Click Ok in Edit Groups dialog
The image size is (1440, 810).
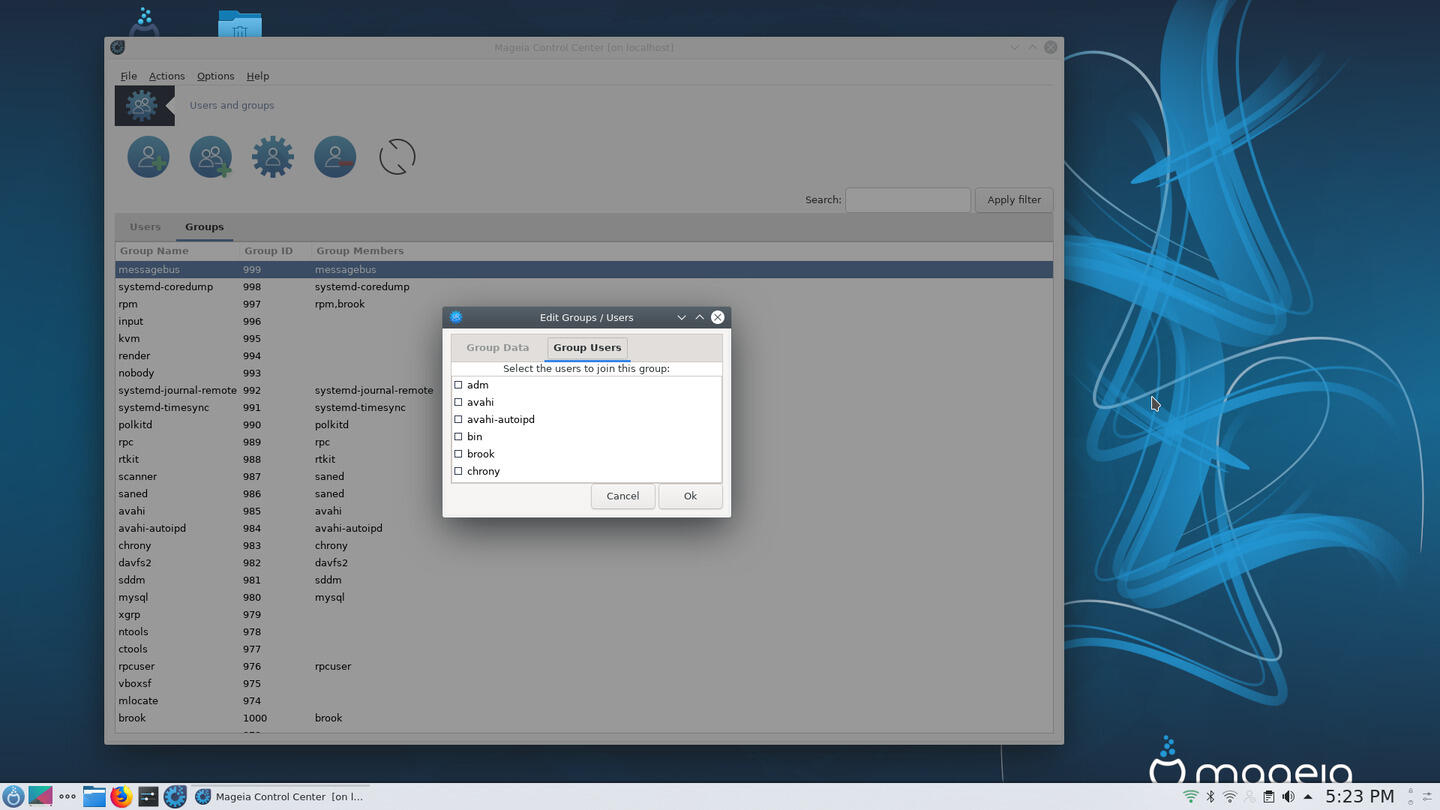[690, 496]
